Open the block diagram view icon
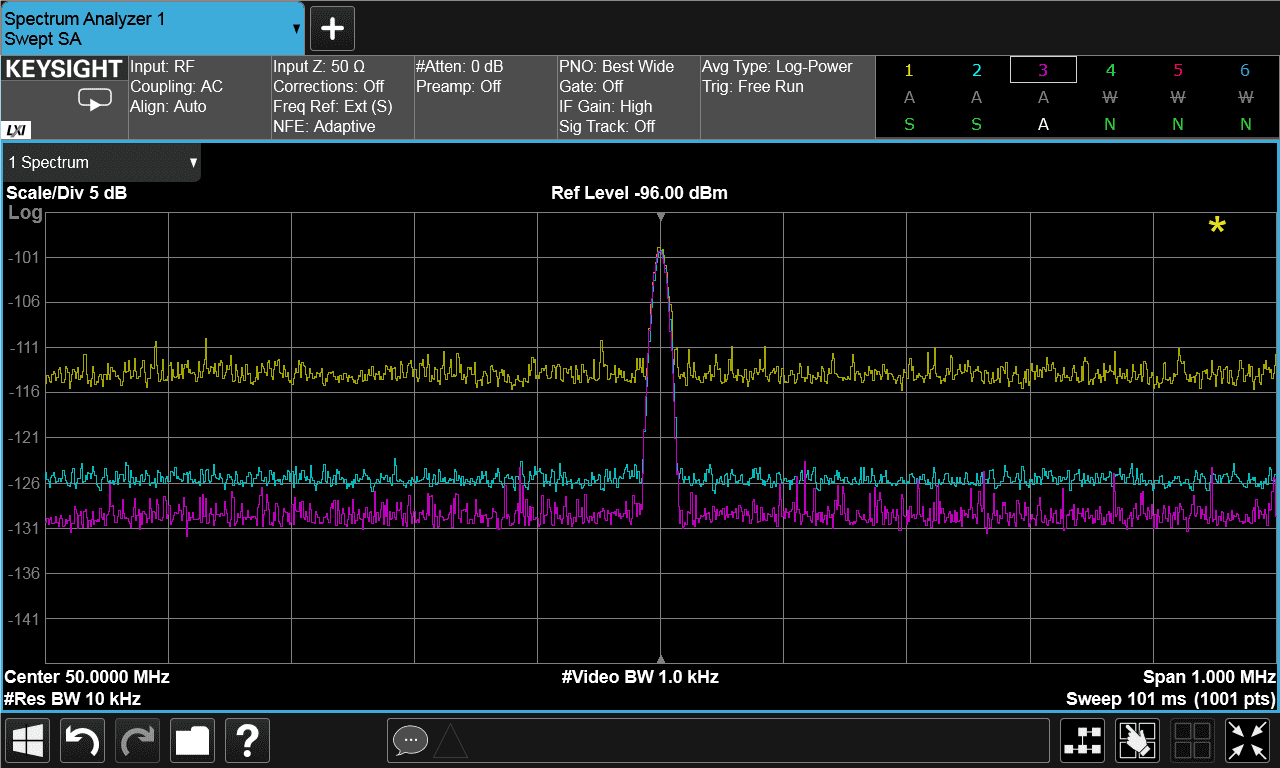Screen dimensions: 1280x768 point(1082,740)
